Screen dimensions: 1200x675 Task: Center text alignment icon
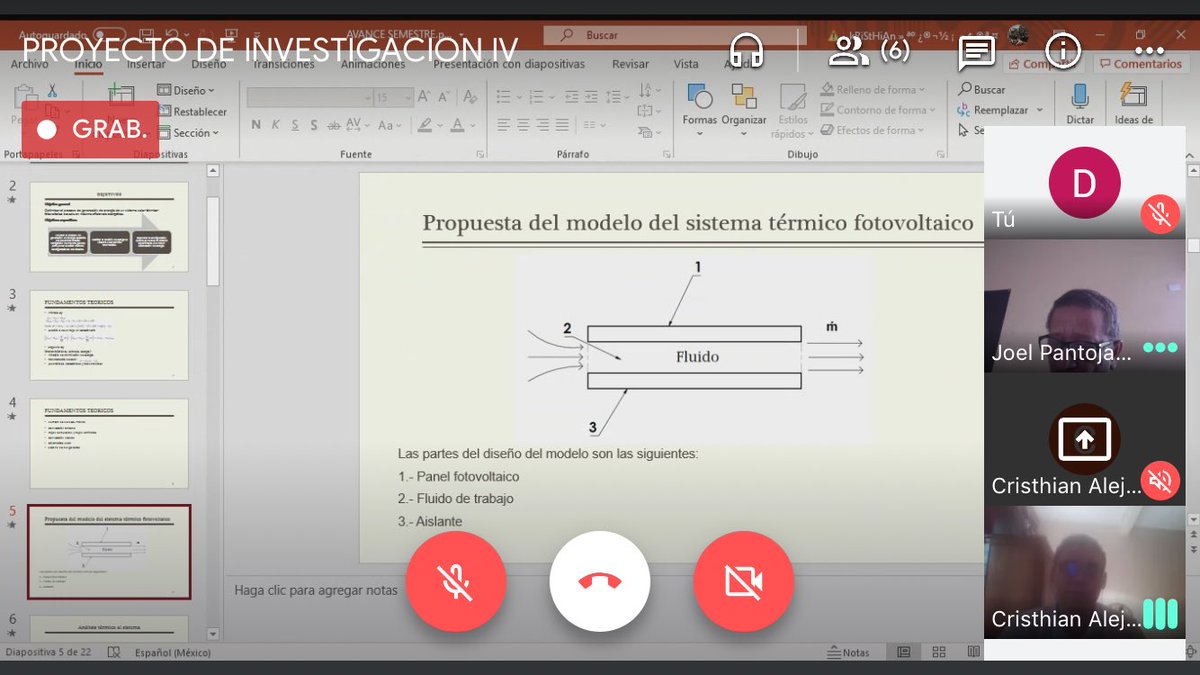pyautogui.click(x=523, y=125)
